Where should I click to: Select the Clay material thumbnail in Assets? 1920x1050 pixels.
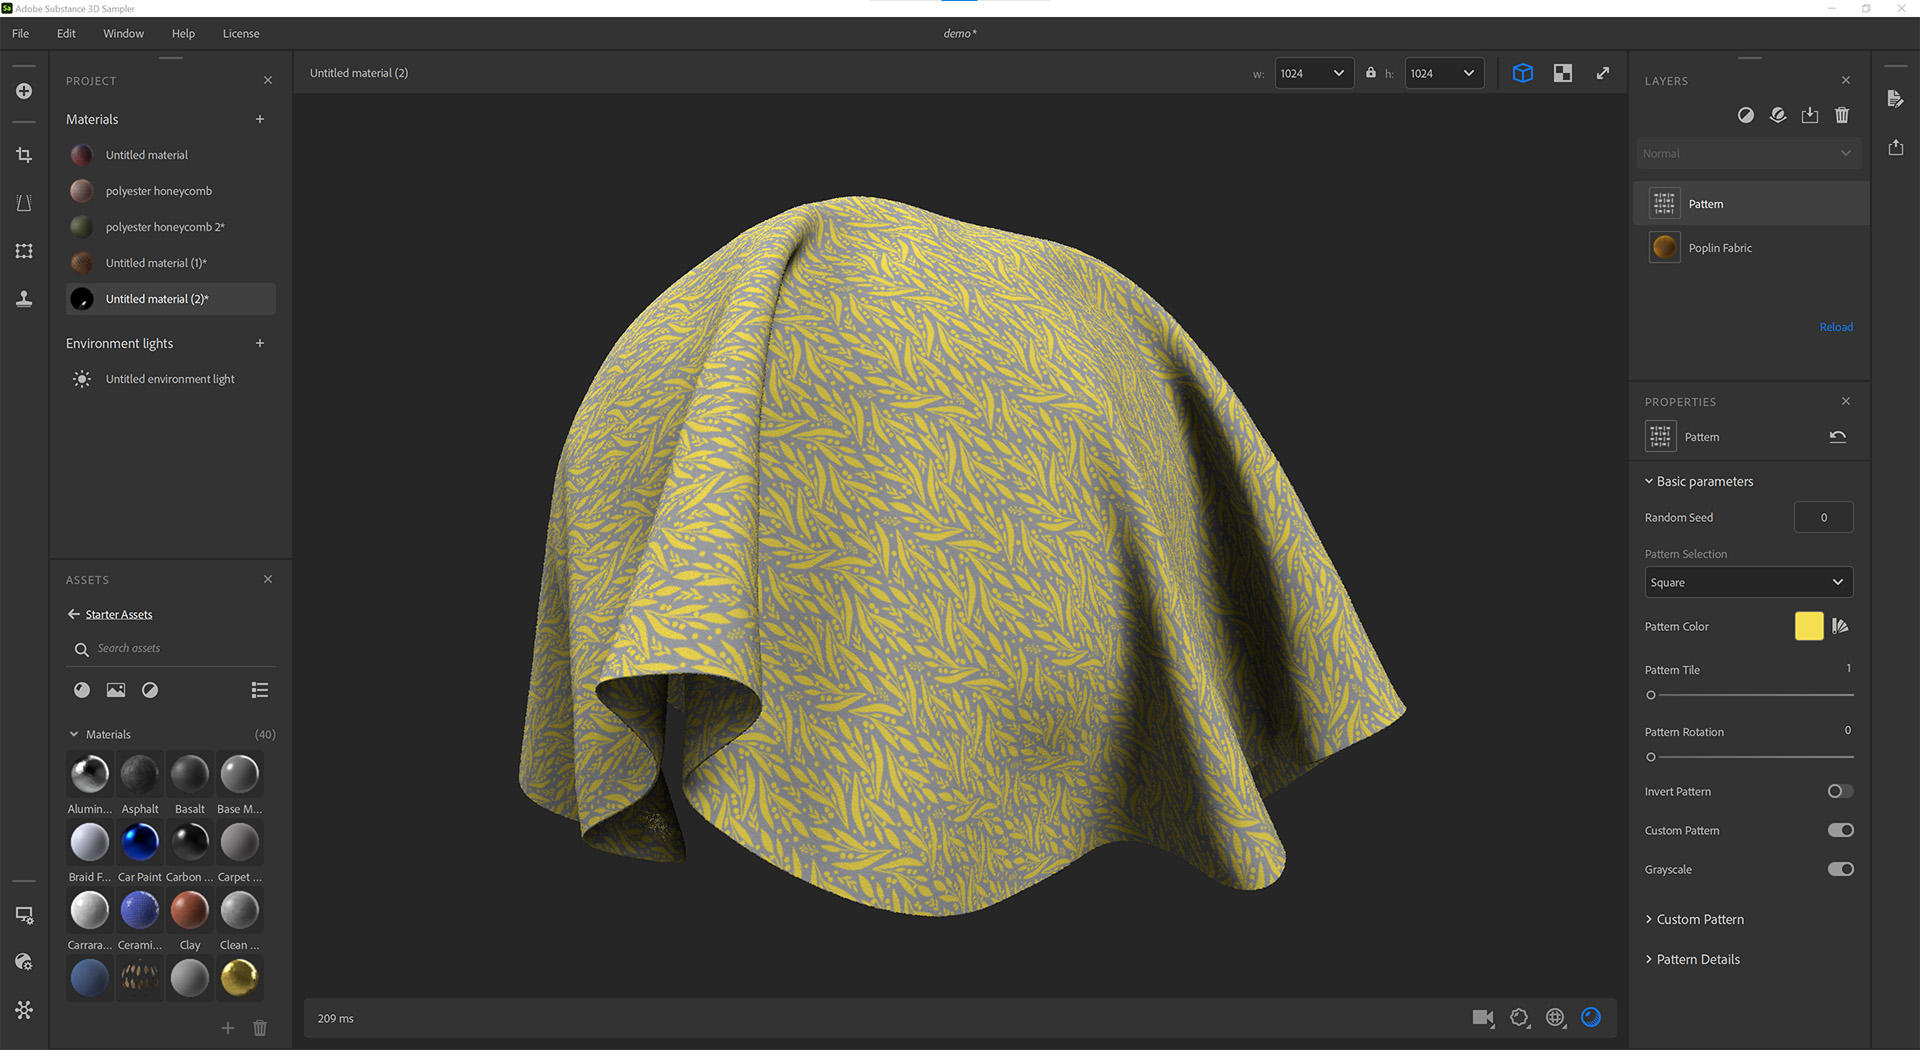[x=189, y=910]
